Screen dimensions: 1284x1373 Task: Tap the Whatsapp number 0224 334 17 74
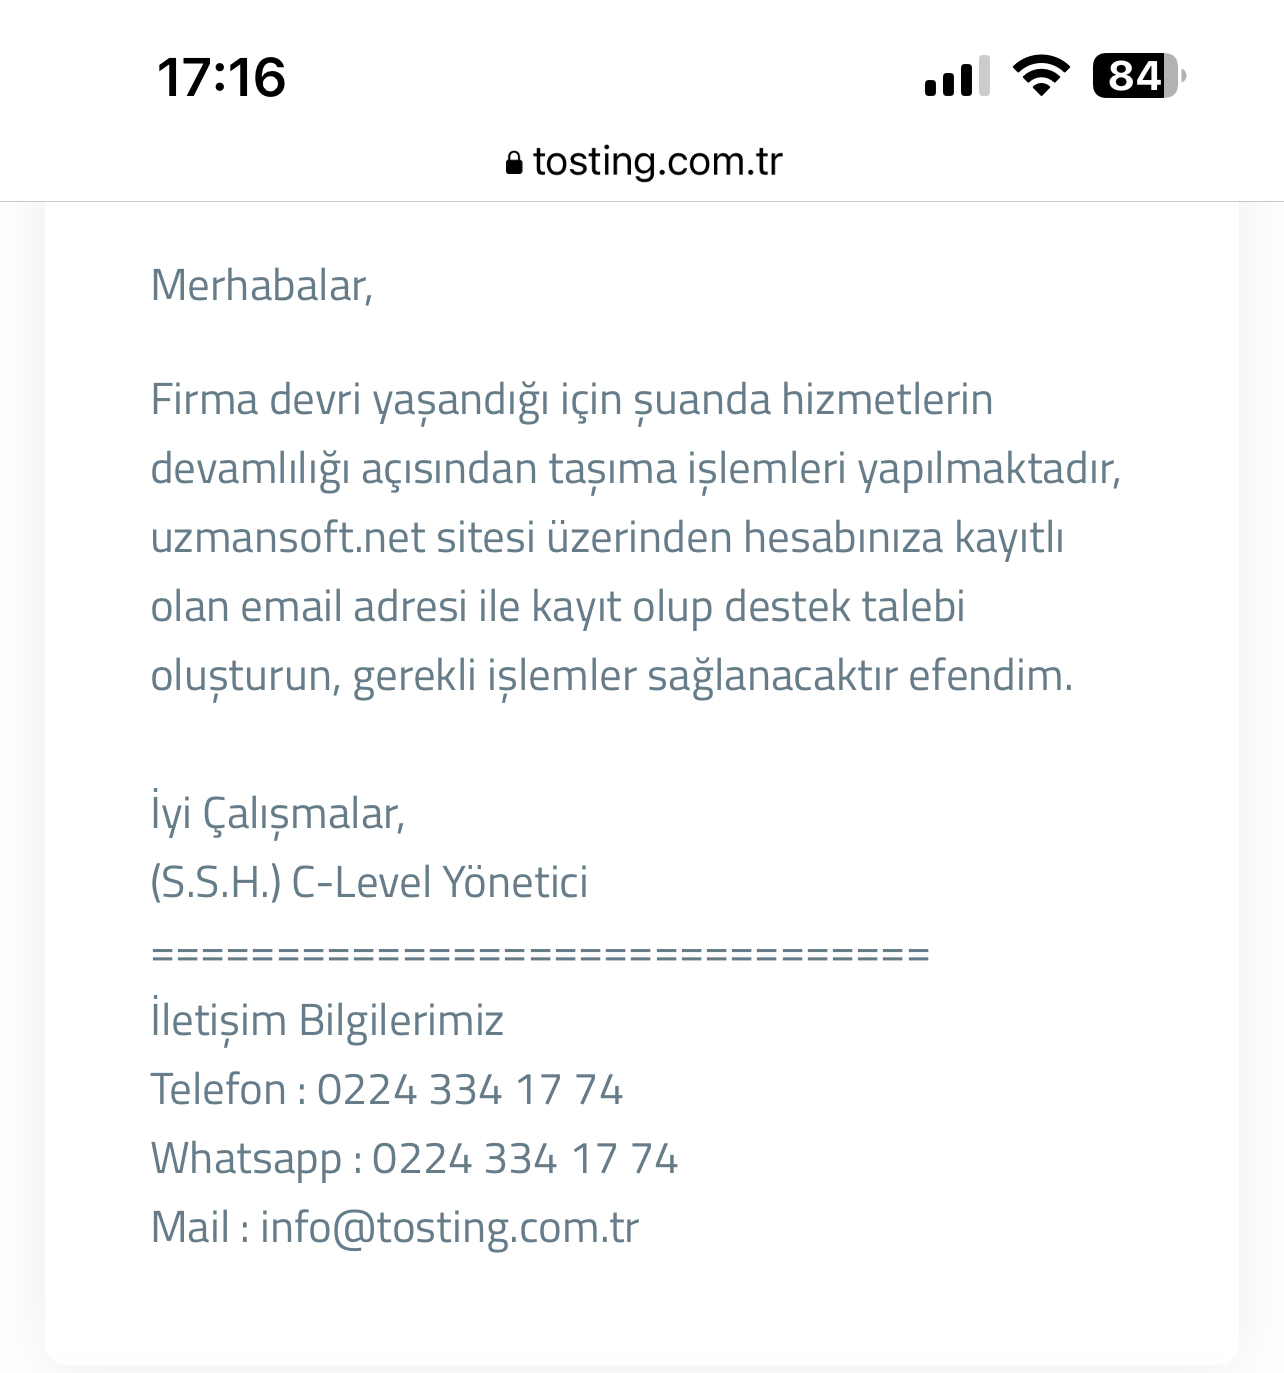click(x=525, y=1159)
